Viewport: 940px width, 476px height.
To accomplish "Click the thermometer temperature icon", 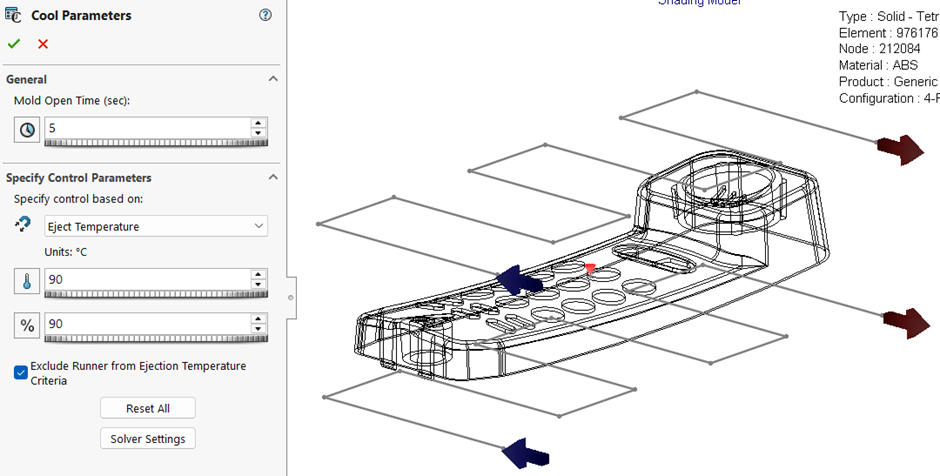I will tap(27, 281).
